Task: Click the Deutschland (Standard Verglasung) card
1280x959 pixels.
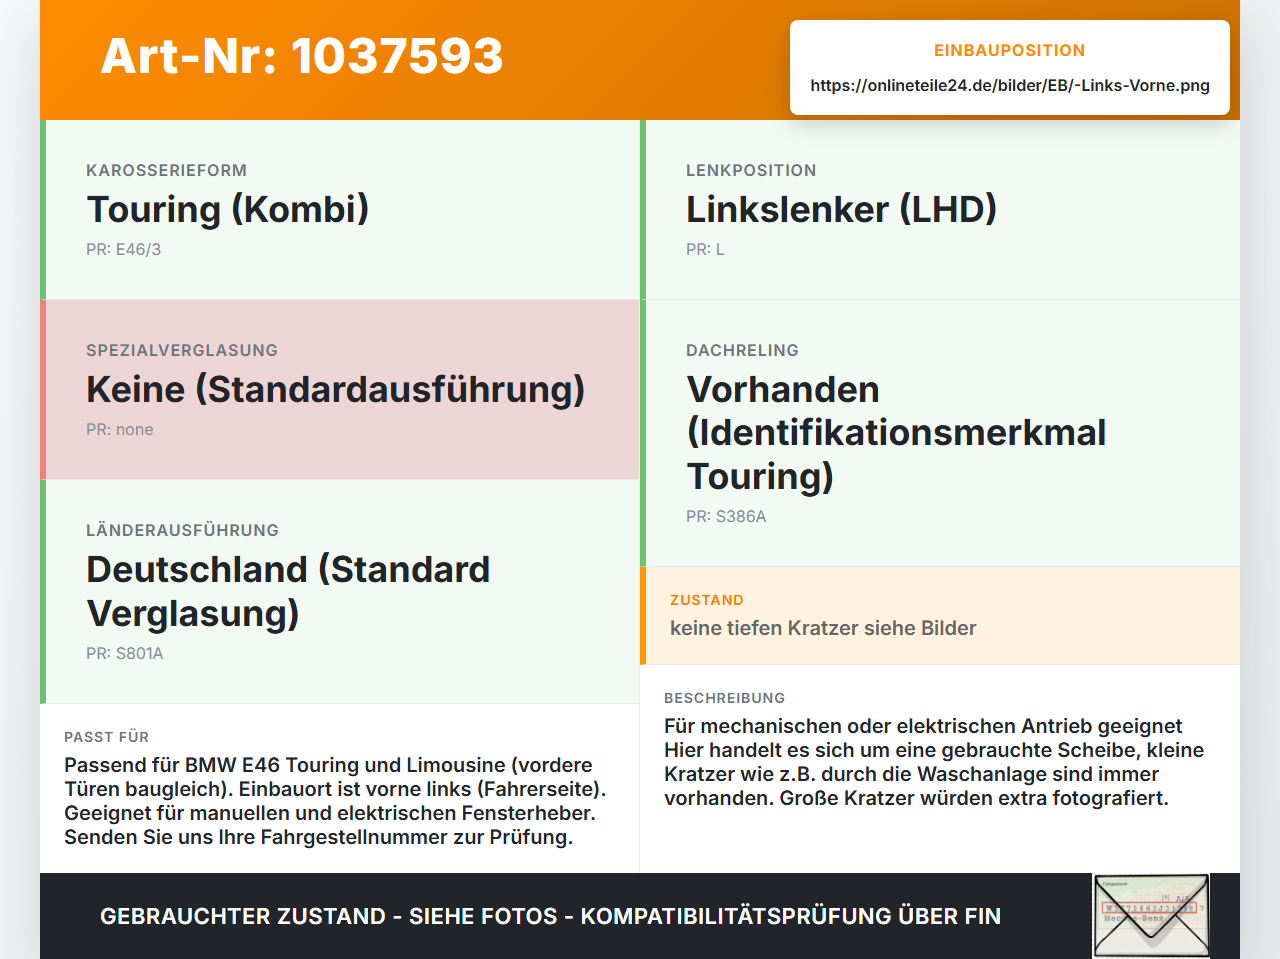Action: point(340,592)
